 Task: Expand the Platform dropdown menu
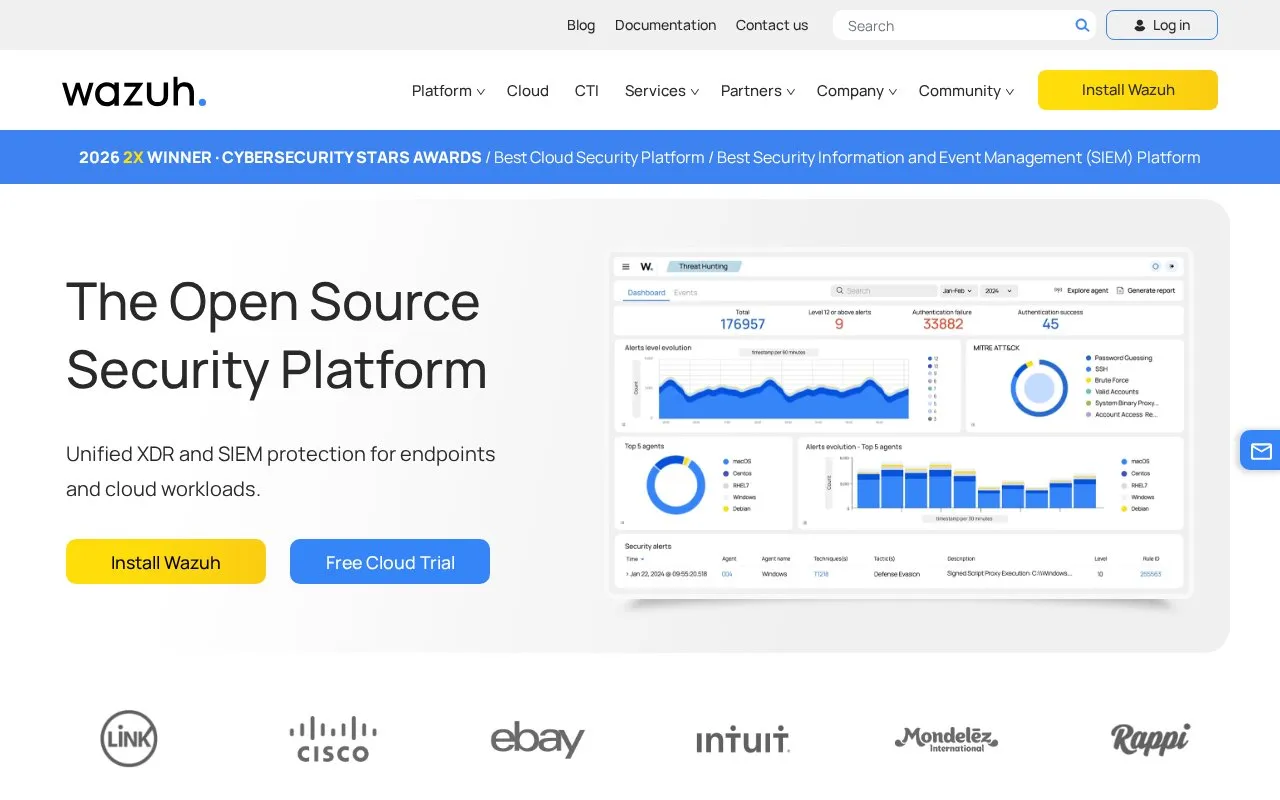[x=448, y=91]
